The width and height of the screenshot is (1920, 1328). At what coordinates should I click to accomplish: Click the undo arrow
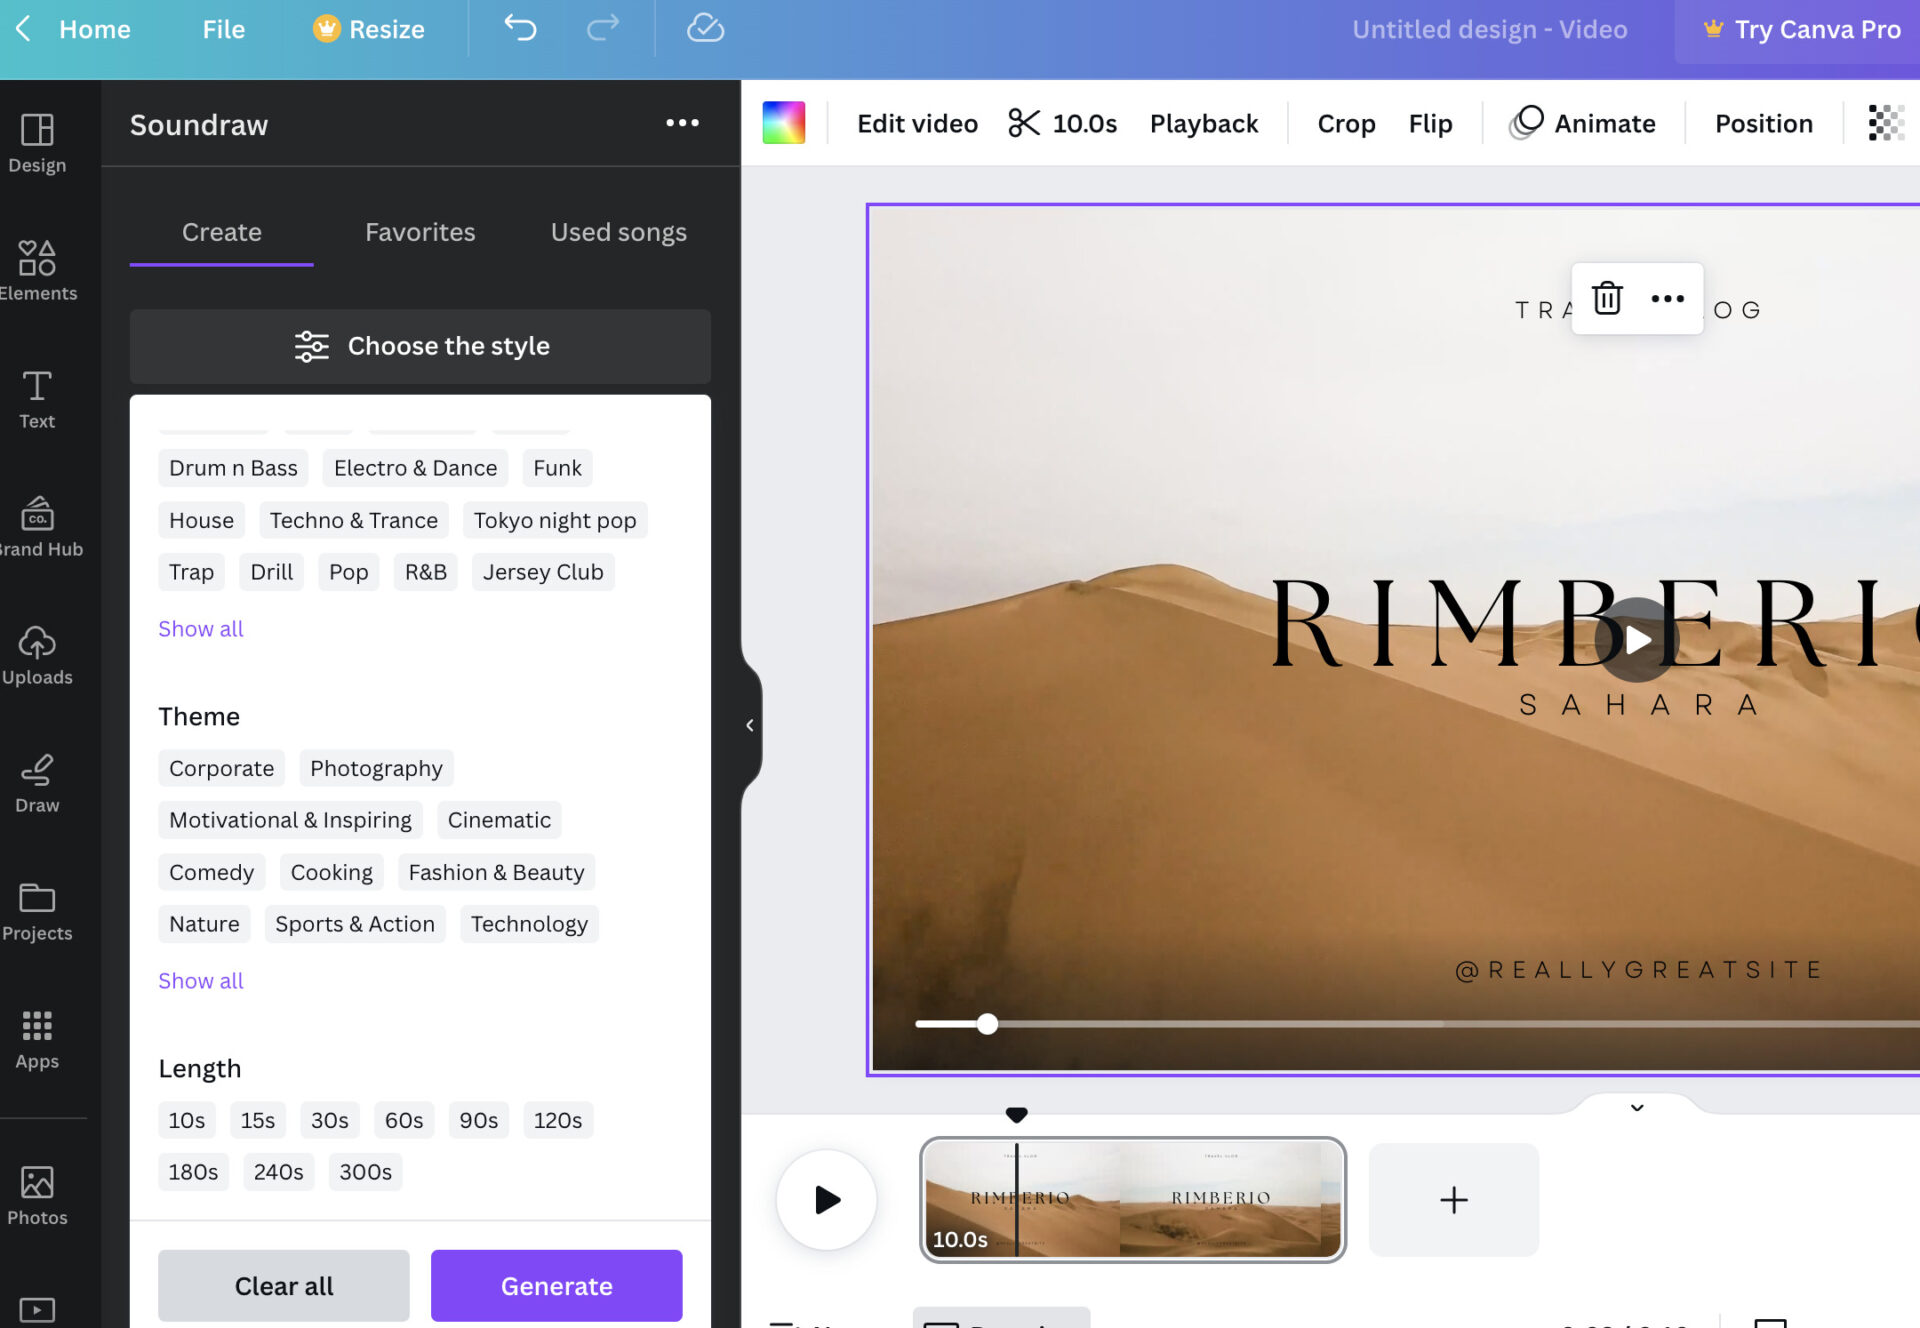[520, 28]
